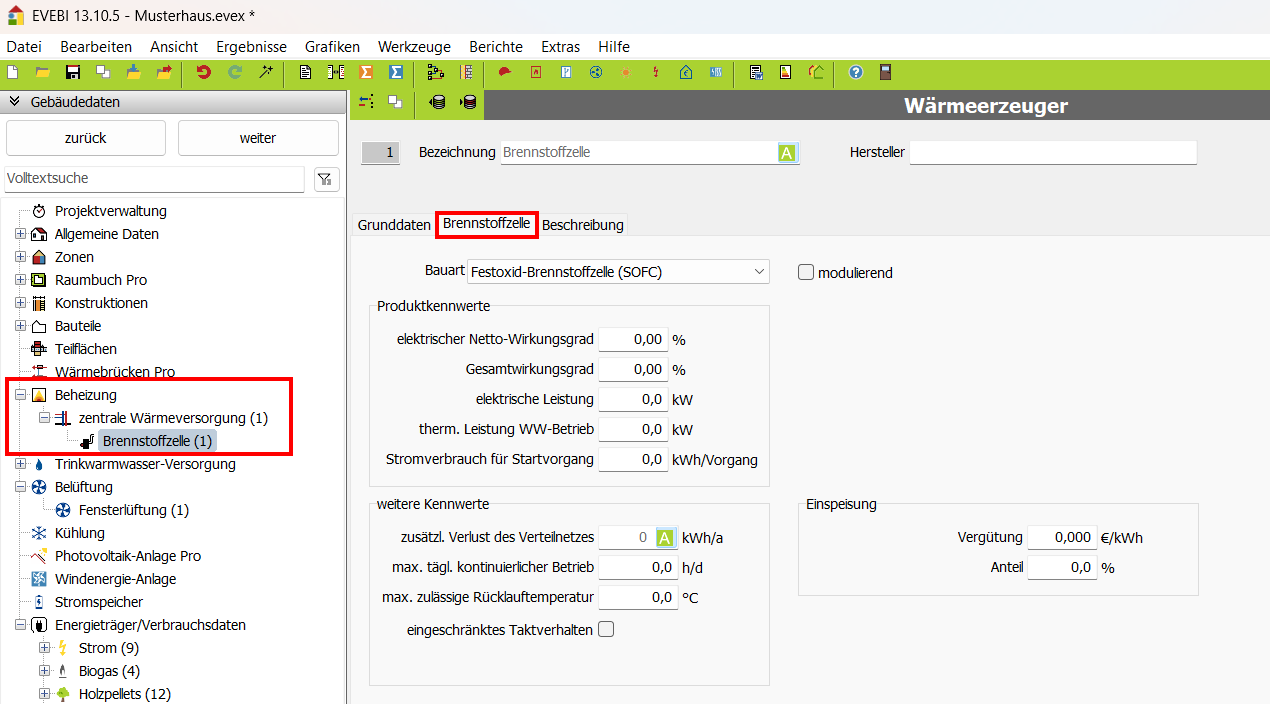
Task: Toggle the green A button beside Bezeichnung
Action: [787, 153]
